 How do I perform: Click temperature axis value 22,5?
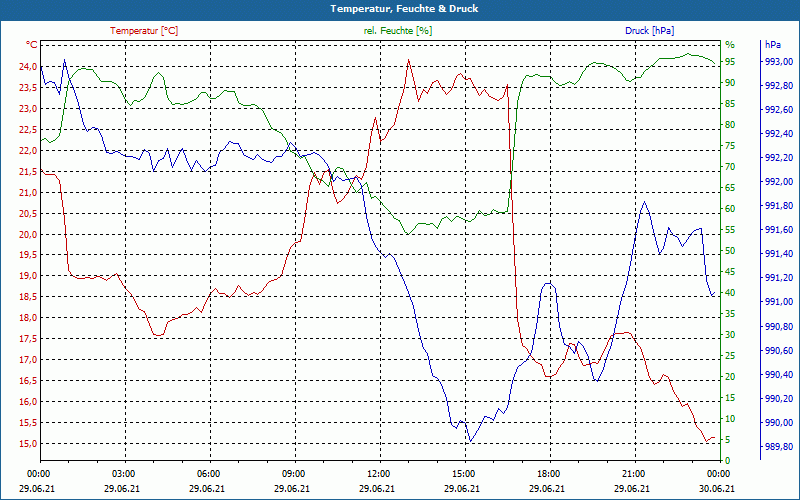pos(28,130)
